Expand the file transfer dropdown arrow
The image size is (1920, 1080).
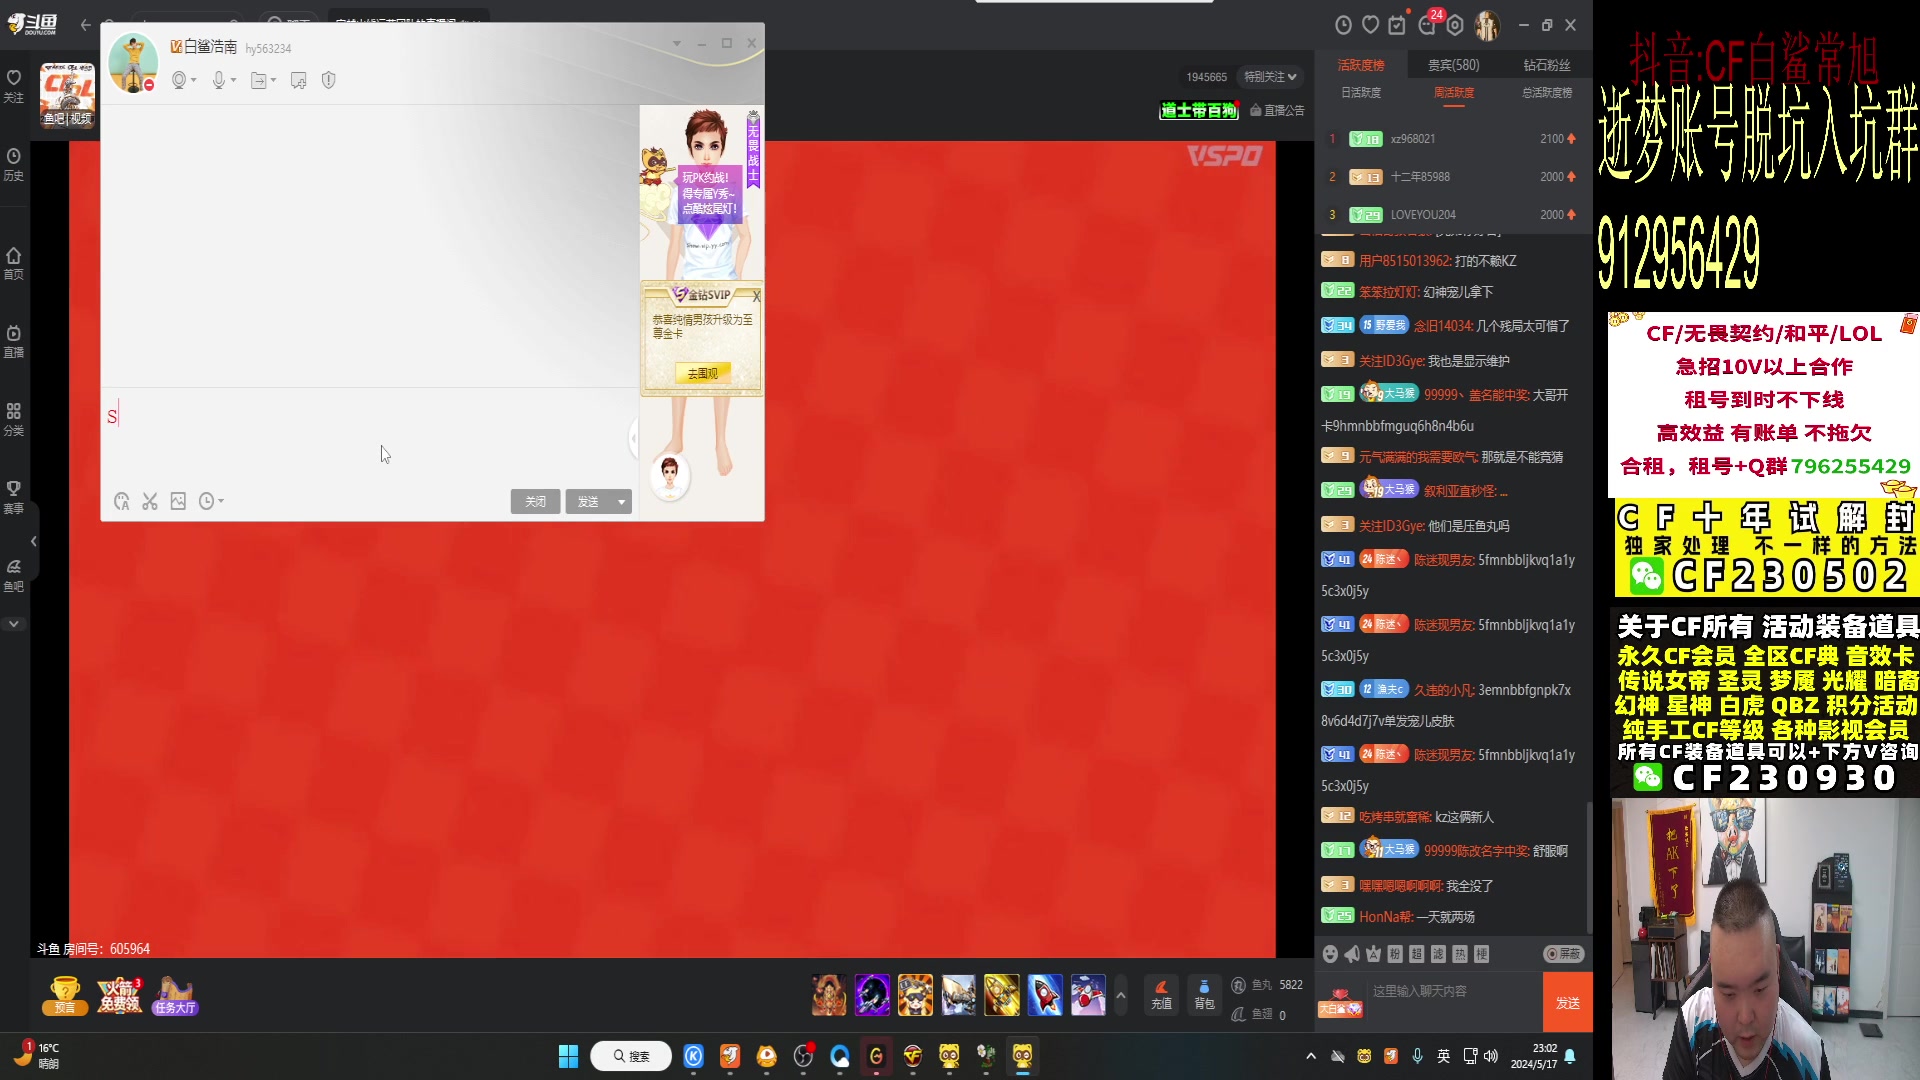point(273,80)
